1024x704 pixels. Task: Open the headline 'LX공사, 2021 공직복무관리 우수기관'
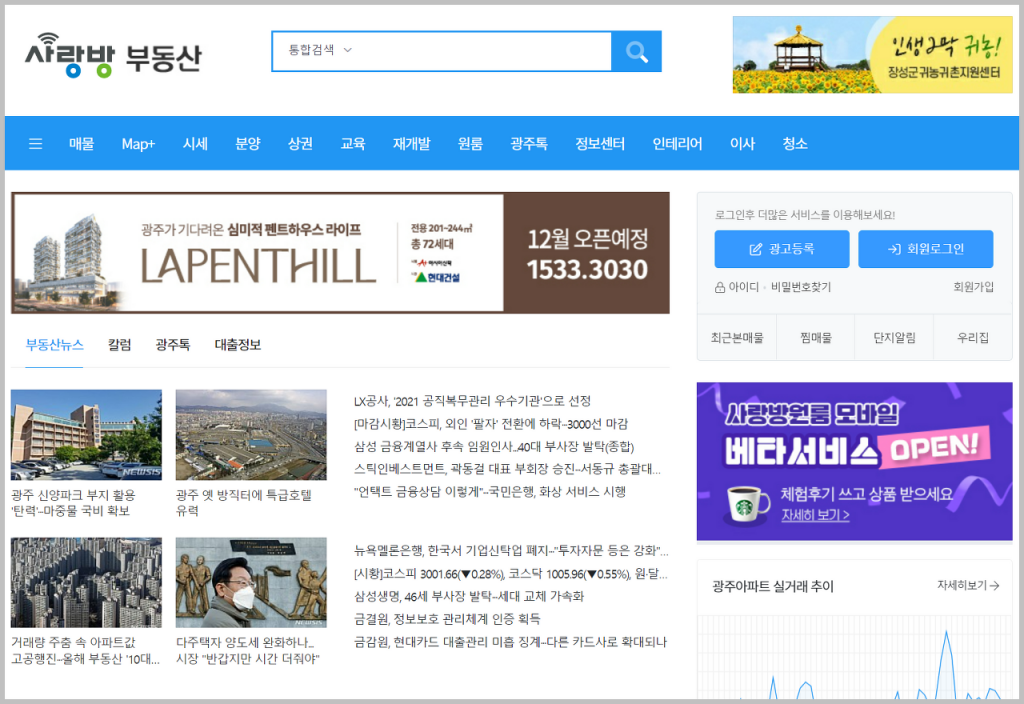pos(472,401)
